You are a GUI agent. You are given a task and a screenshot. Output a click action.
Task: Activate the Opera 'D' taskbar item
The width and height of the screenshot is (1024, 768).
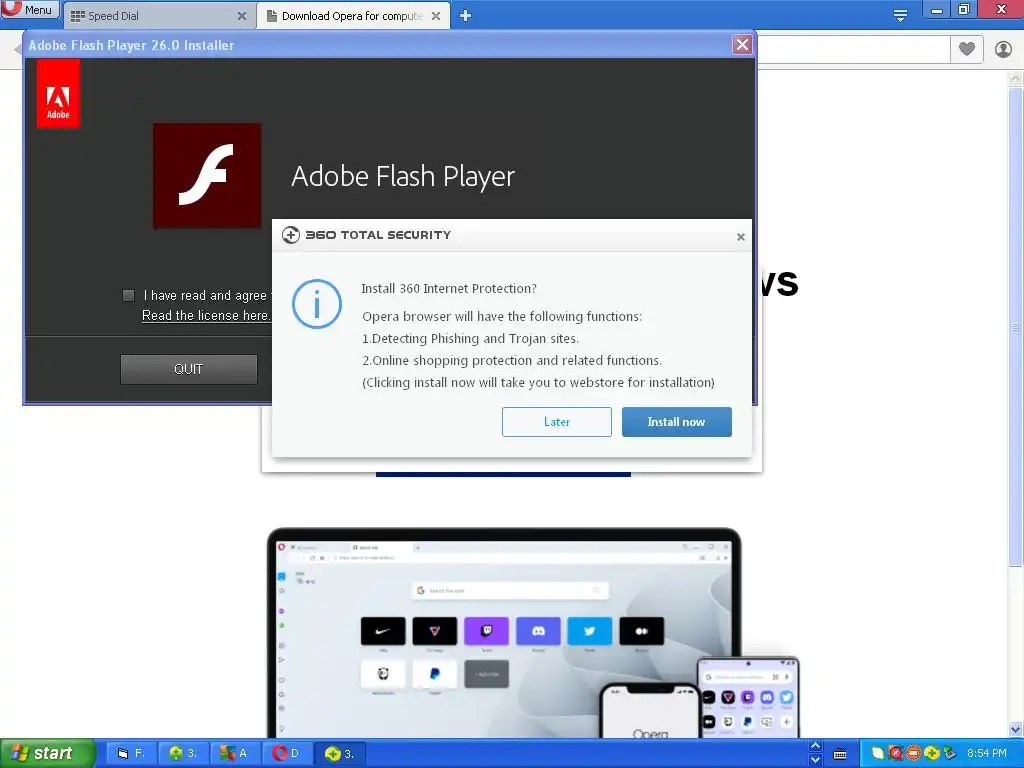pyautogui.click(x=287, y=753)
